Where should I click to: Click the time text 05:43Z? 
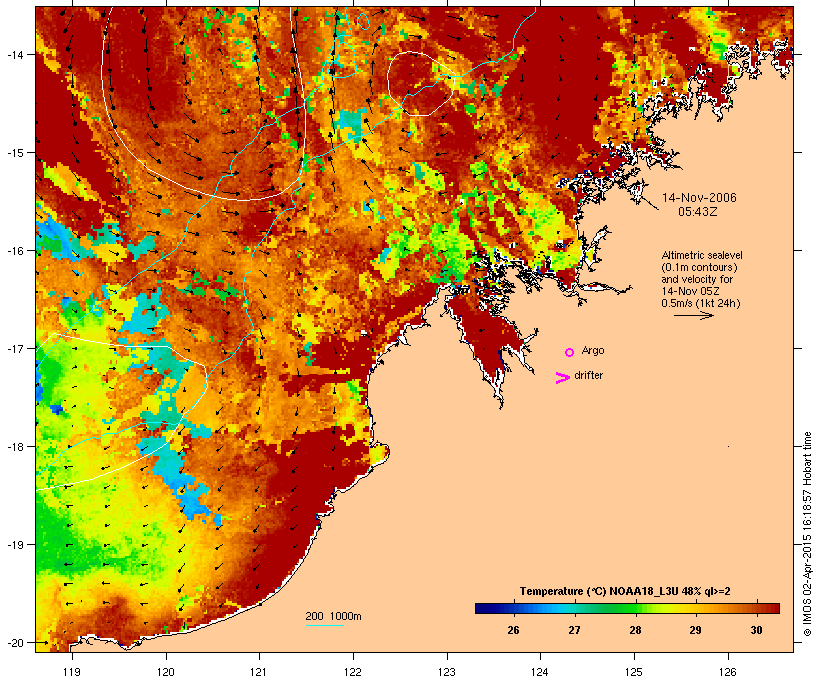698,212
